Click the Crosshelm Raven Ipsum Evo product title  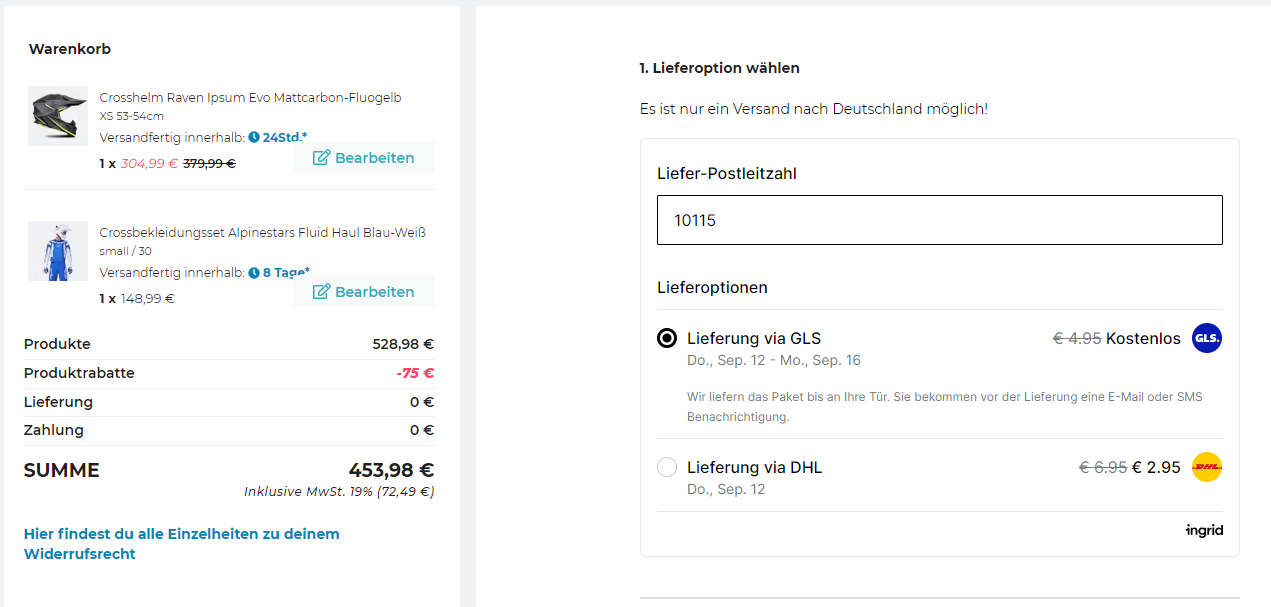(x=250, y=97)
